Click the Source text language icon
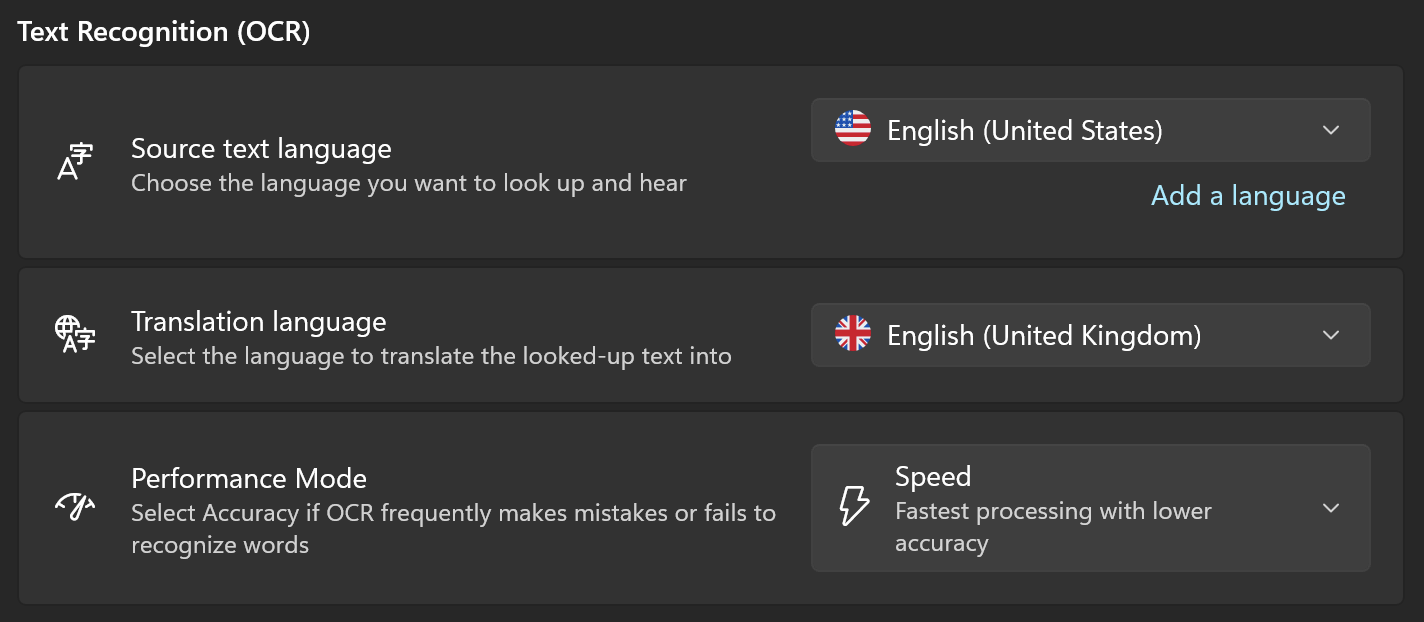 pos(75,162)
